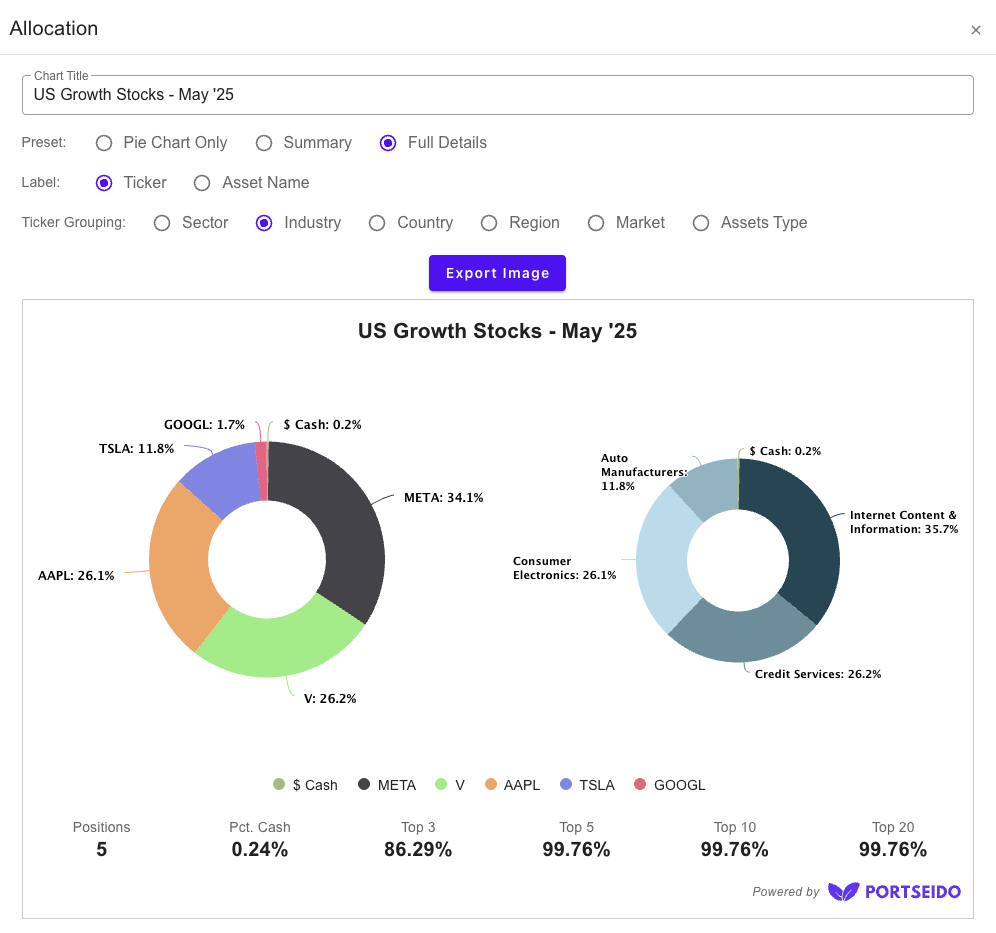Close the Allocation dialog
The width and height of the screenshot is (996, 933).
(976, 30)
